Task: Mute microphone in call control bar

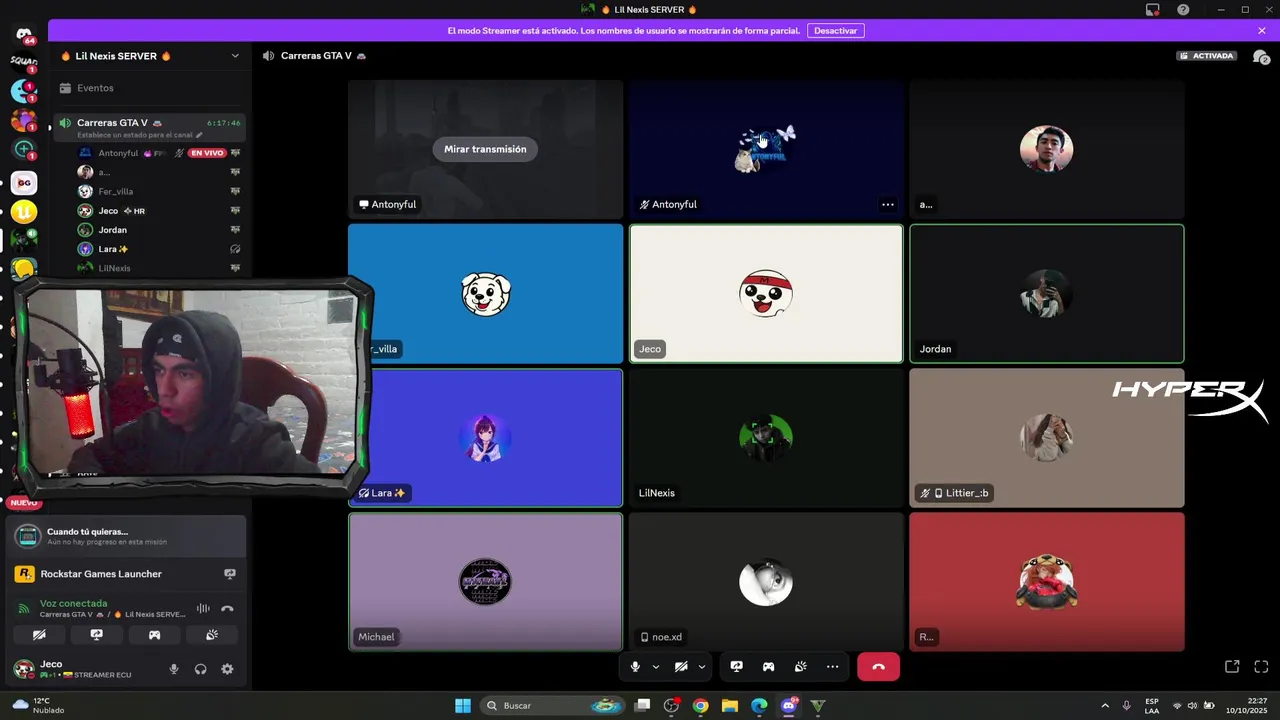Action: [x=635, y=667]
